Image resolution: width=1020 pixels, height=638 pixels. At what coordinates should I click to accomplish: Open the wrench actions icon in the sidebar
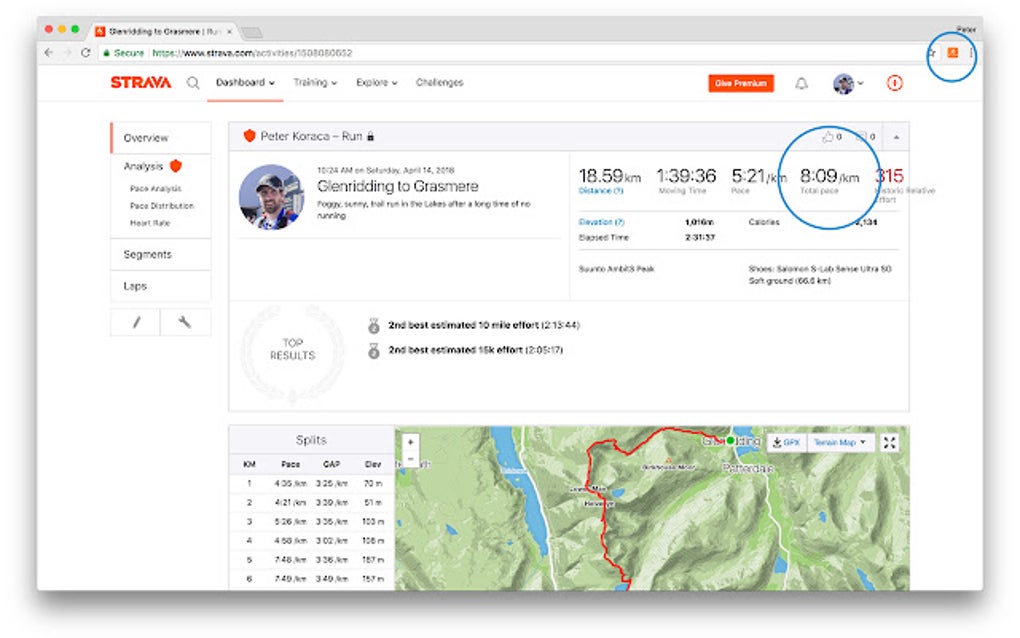pyautogui.click(x=185, y=322)
